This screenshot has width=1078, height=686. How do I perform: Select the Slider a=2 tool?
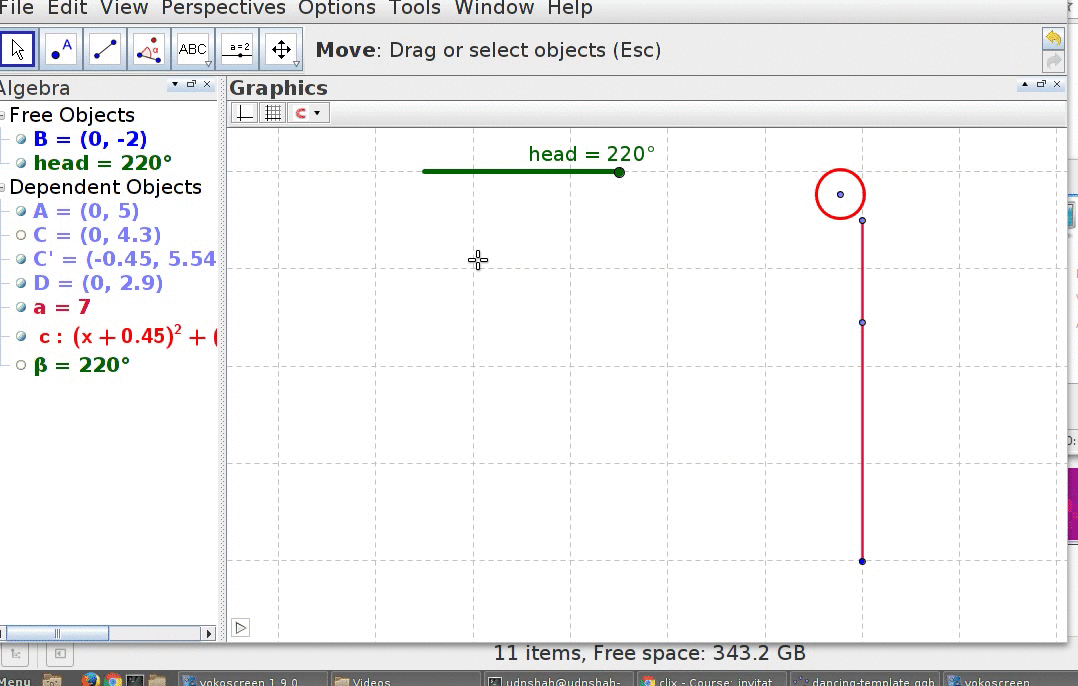point(238,49)
